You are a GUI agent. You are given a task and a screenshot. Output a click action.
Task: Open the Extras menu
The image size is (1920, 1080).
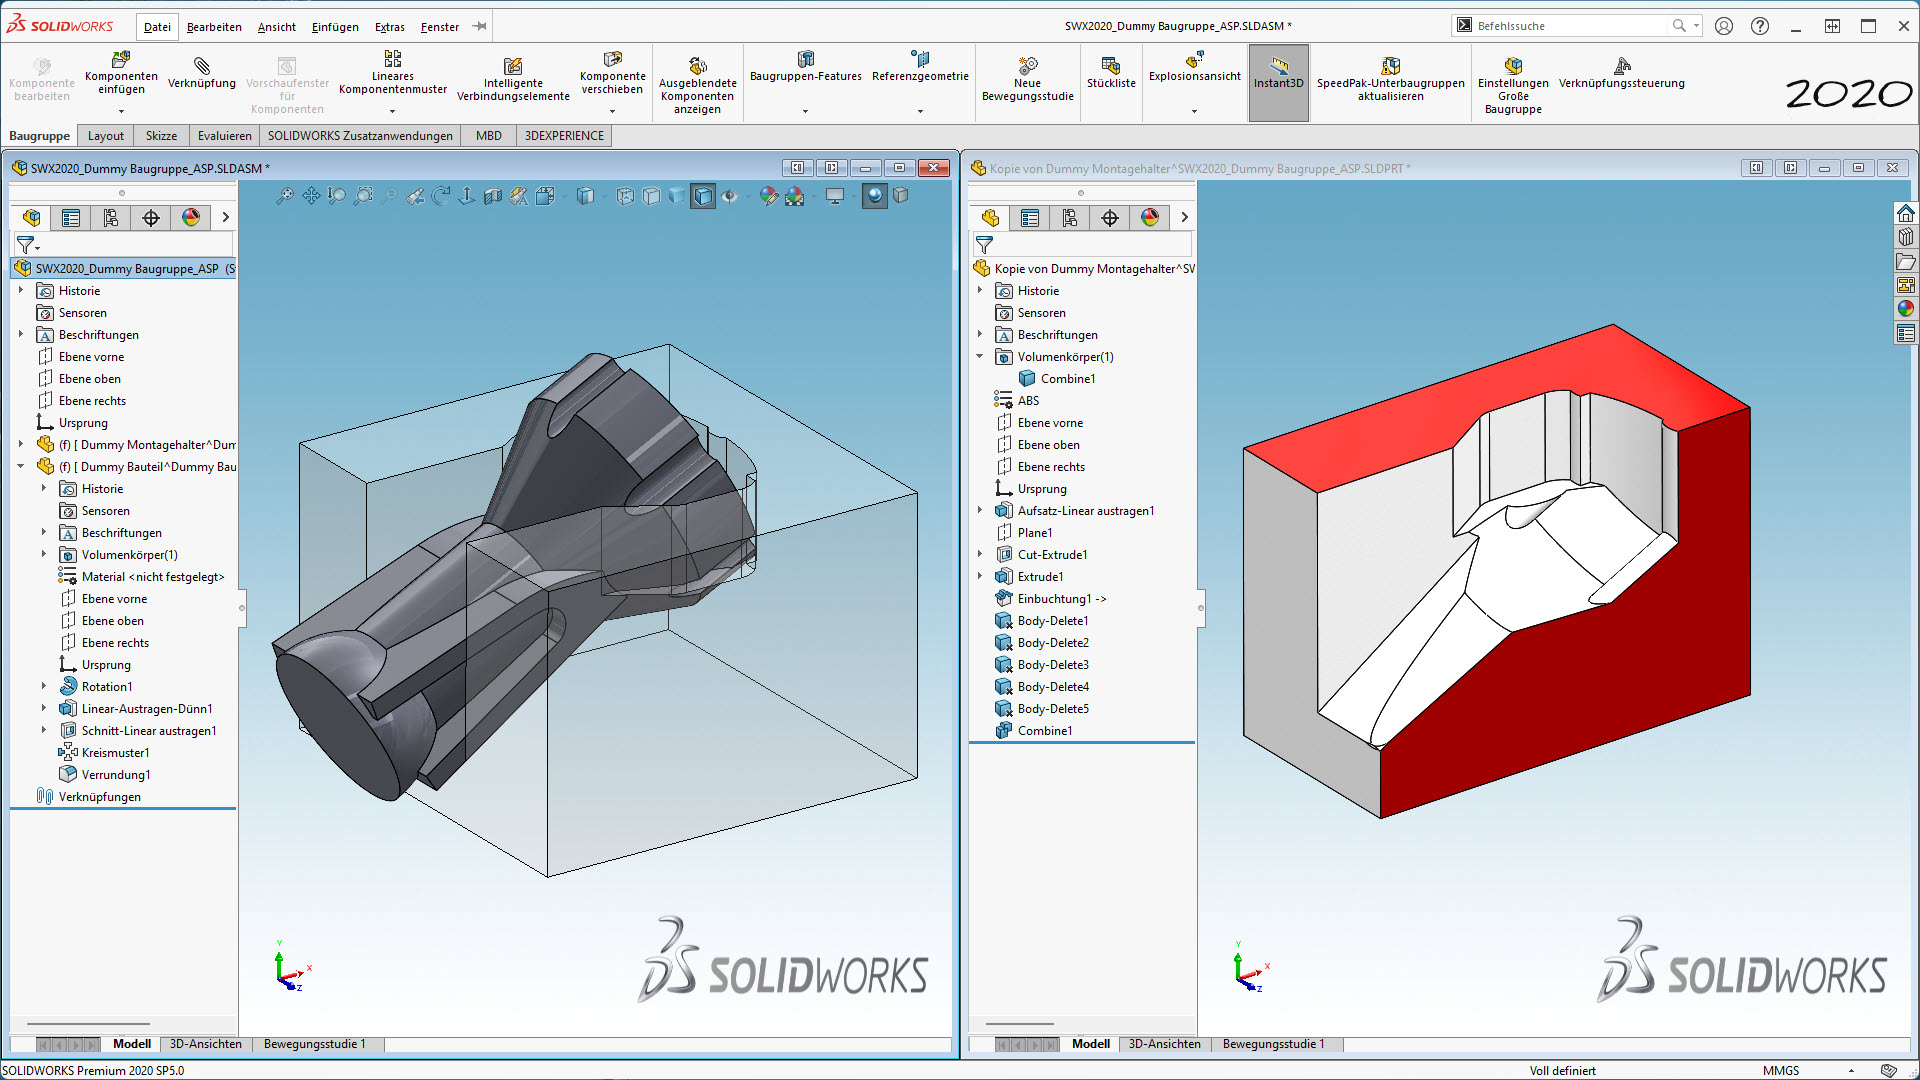[x=390, y=27]
